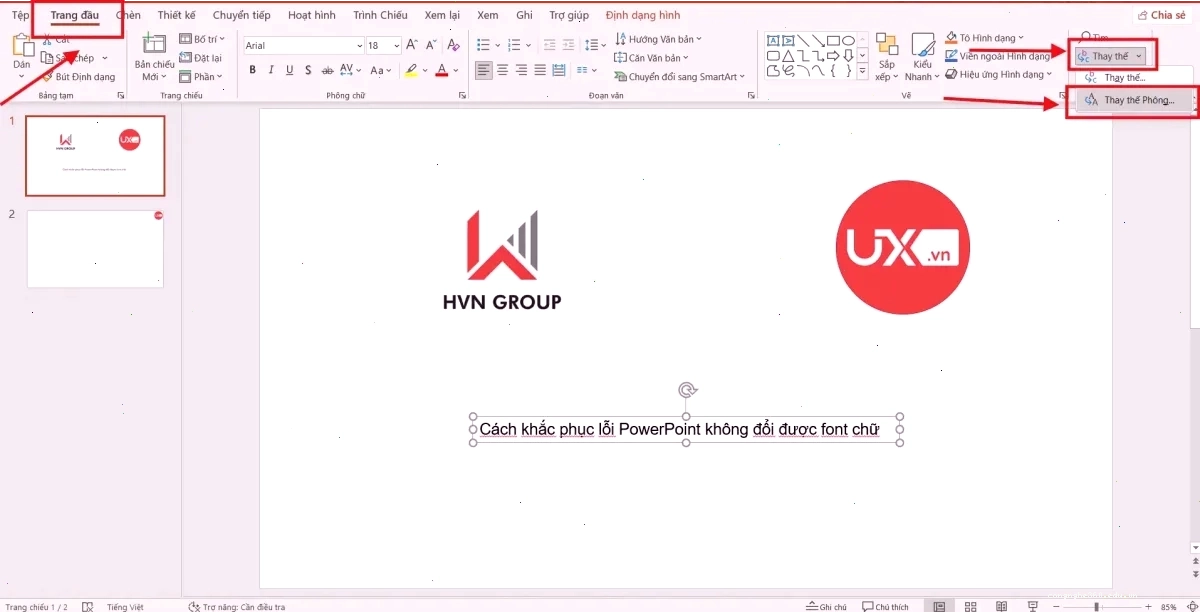Switch to the Trình Chiếu slide show tab
This screenshot has height=612, width=1200.
380,15
